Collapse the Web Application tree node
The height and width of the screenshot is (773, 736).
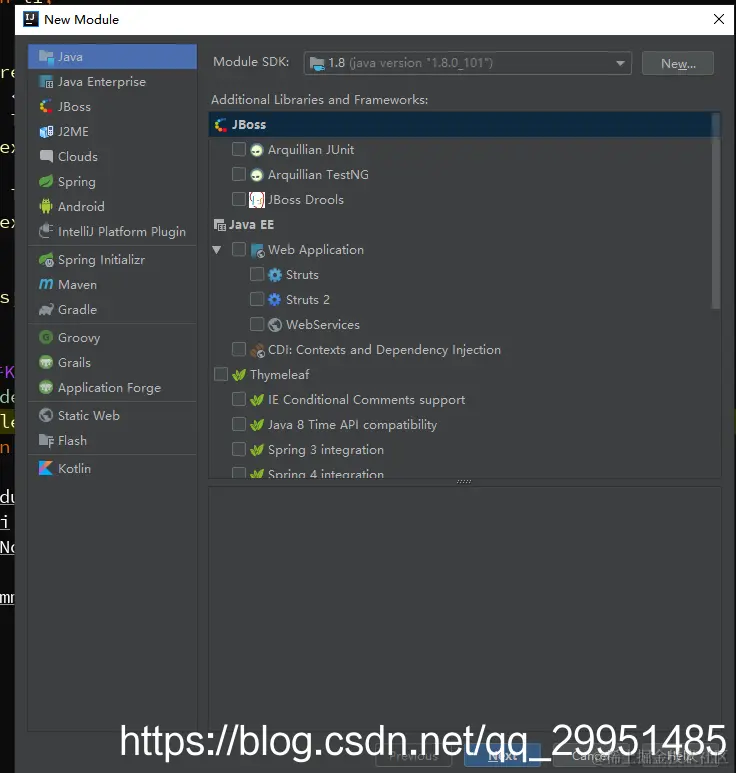coord(216,250)
